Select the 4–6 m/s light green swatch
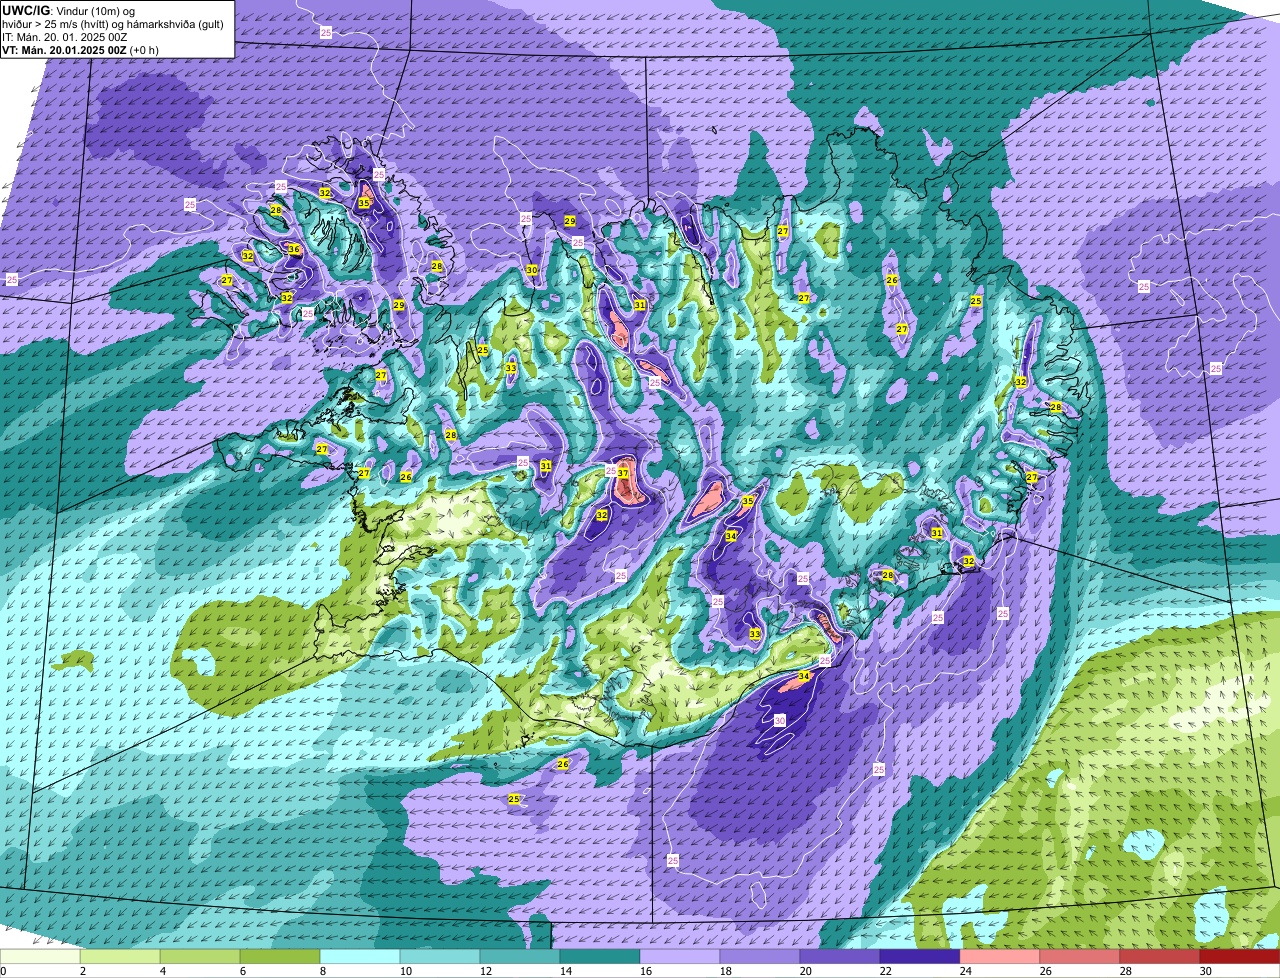This screenshot has height=978, width=1280. pos(200,957)
